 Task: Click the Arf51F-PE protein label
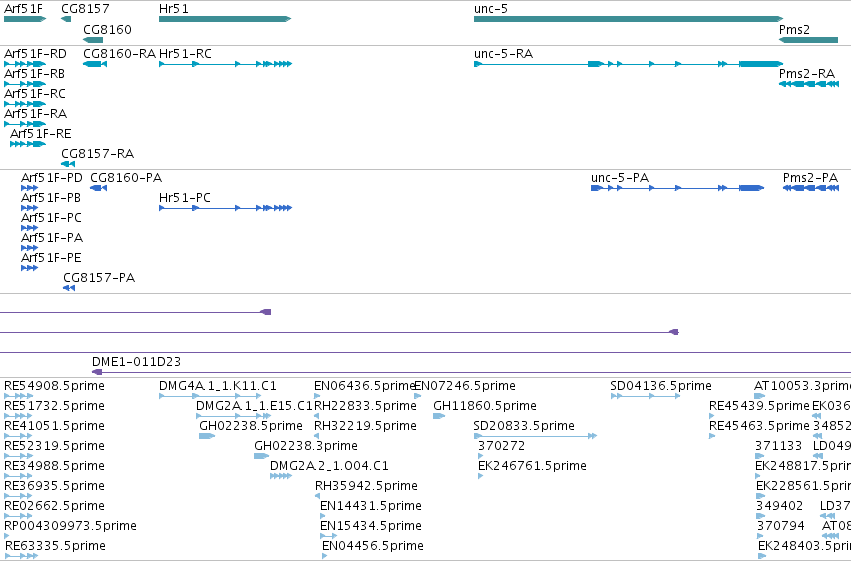pos(51,258)
